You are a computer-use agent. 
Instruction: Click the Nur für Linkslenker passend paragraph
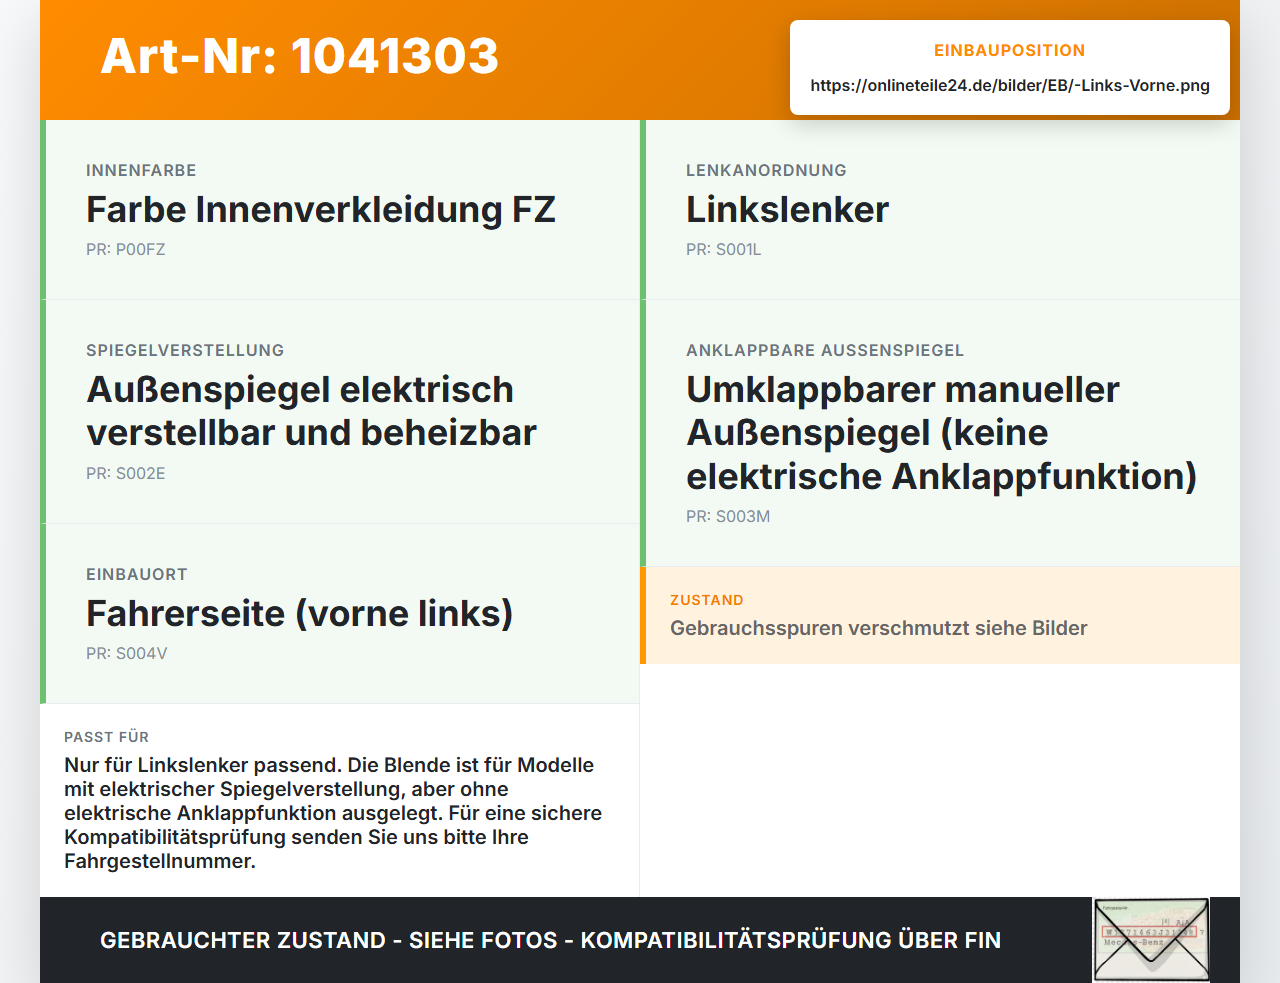[333, 813]
